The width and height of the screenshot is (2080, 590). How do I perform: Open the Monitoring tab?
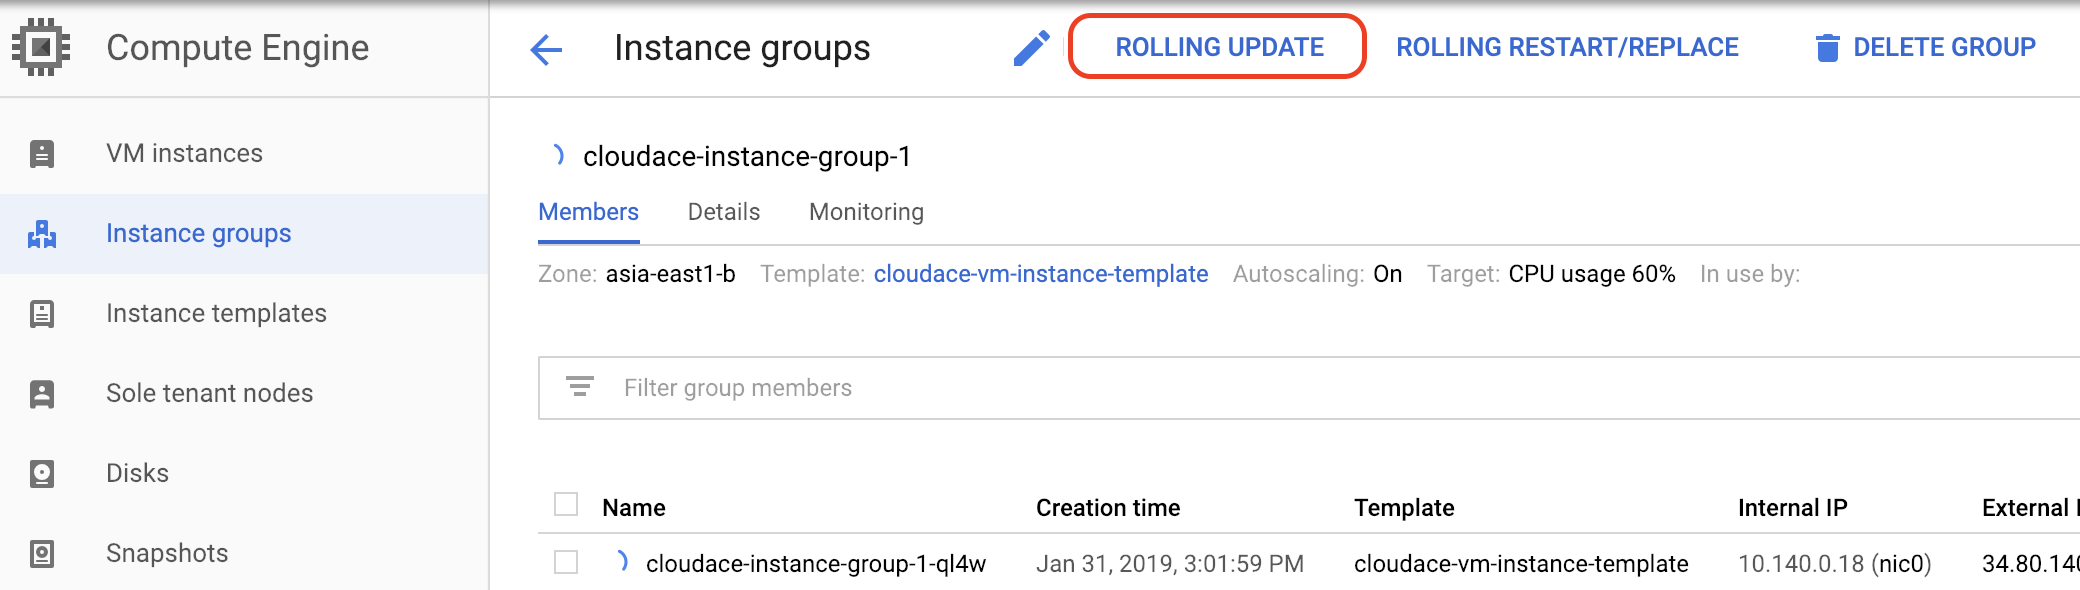(866, 212)
